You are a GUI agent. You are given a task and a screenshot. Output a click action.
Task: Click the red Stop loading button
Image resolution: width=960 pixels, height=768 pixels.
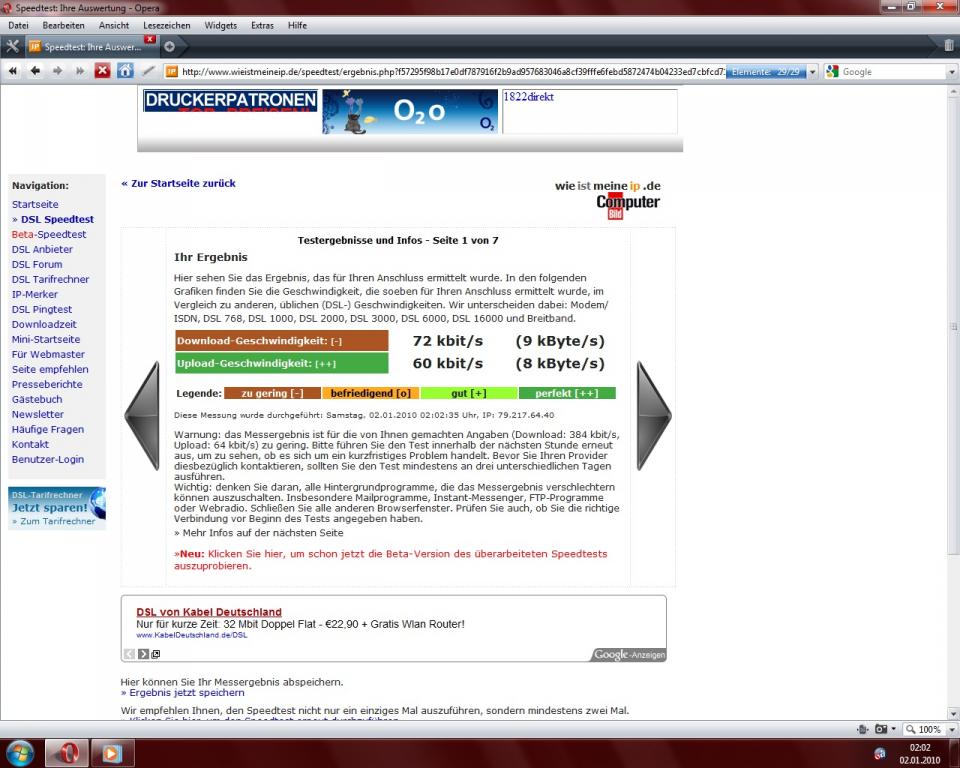click(x=102, y=71)
